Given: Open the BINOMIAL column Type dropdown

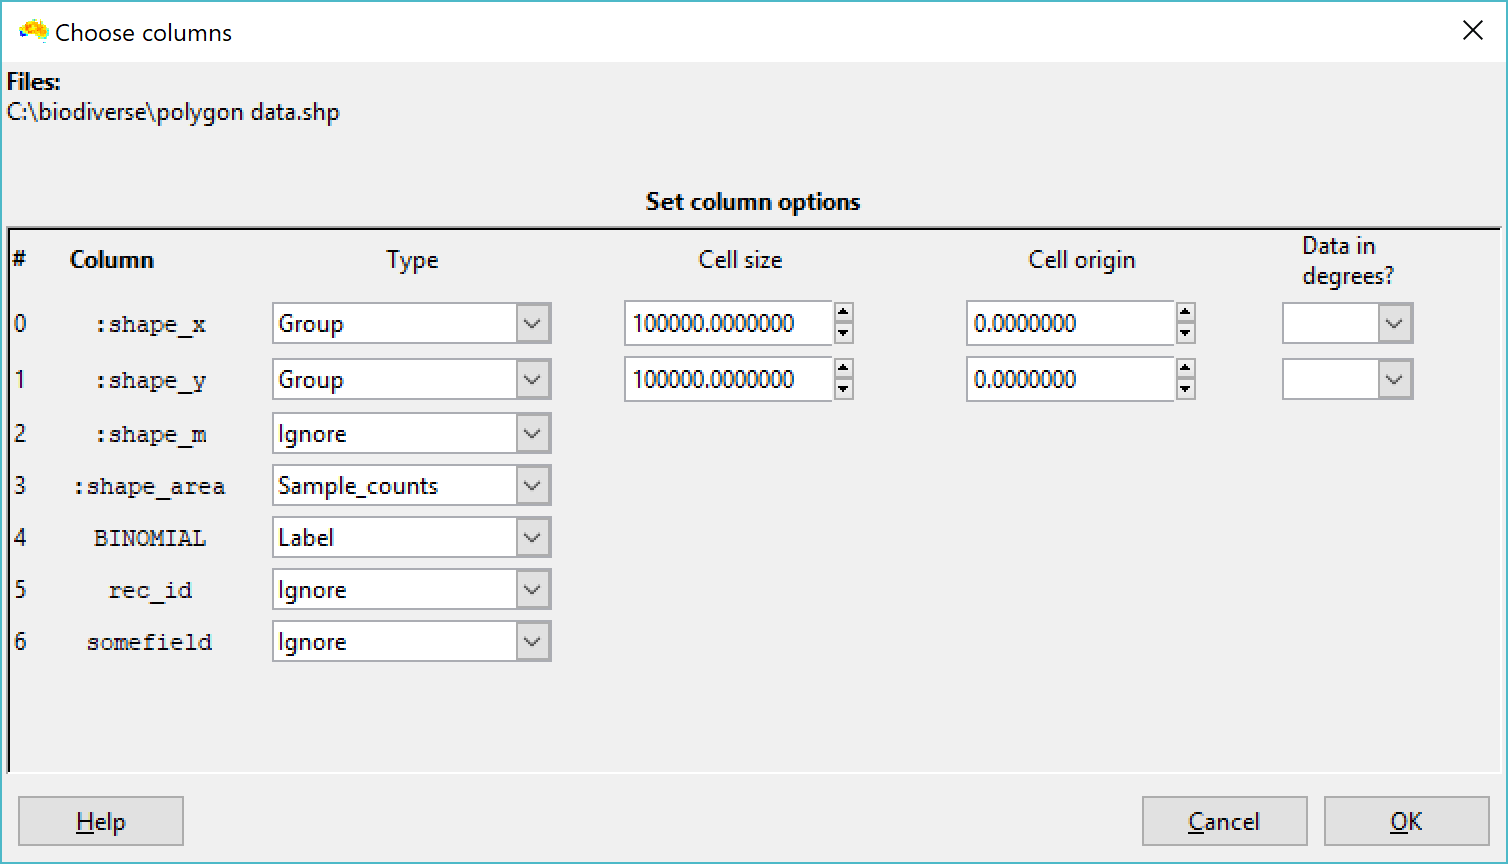Looking at the screenshot, I should (532, 538).
